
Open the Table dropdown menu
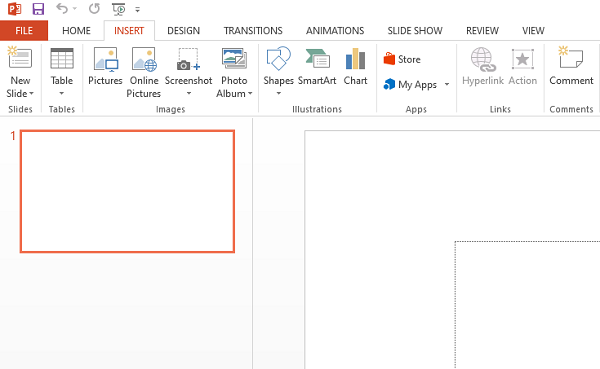click(62, 93)
